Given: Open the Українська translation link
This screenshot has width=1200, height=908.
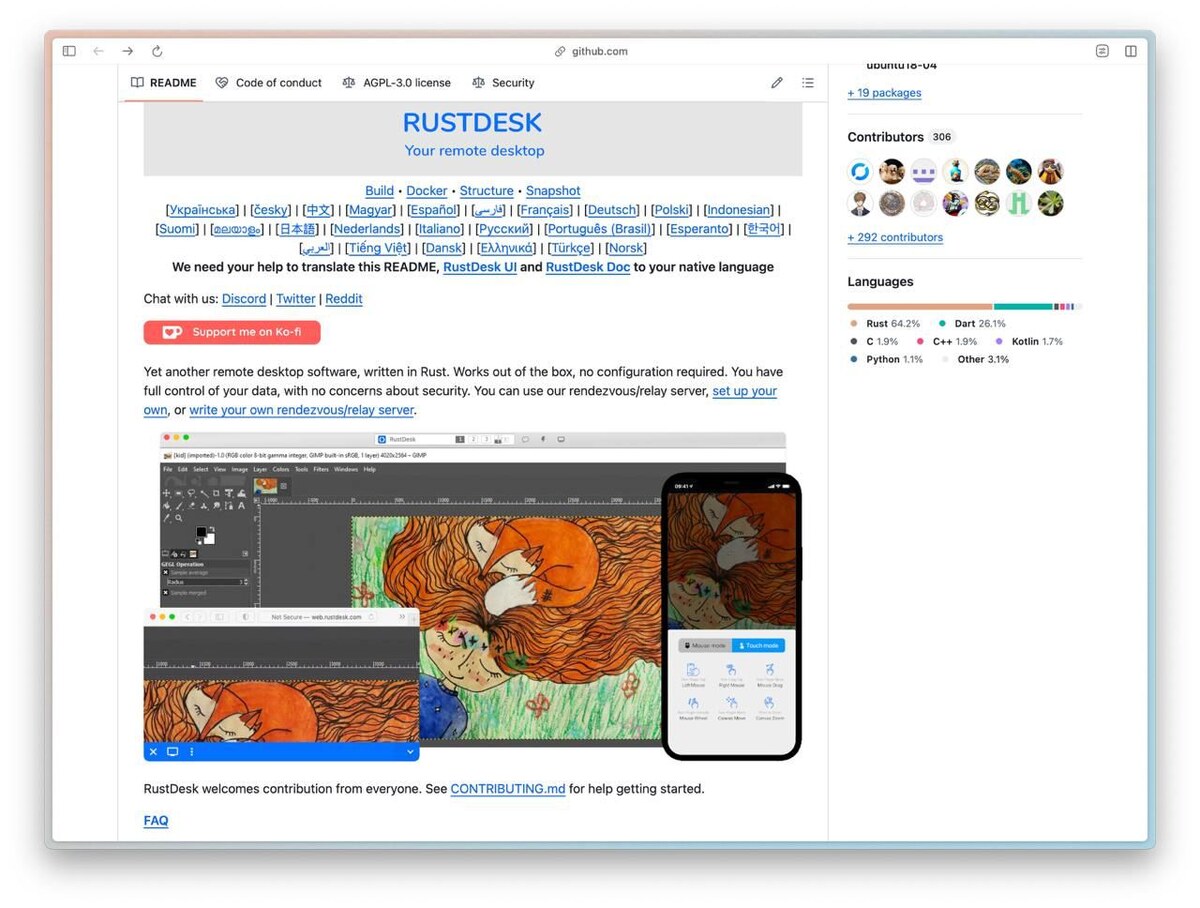Looking at the screenshot, I should [x=203, y=210].
